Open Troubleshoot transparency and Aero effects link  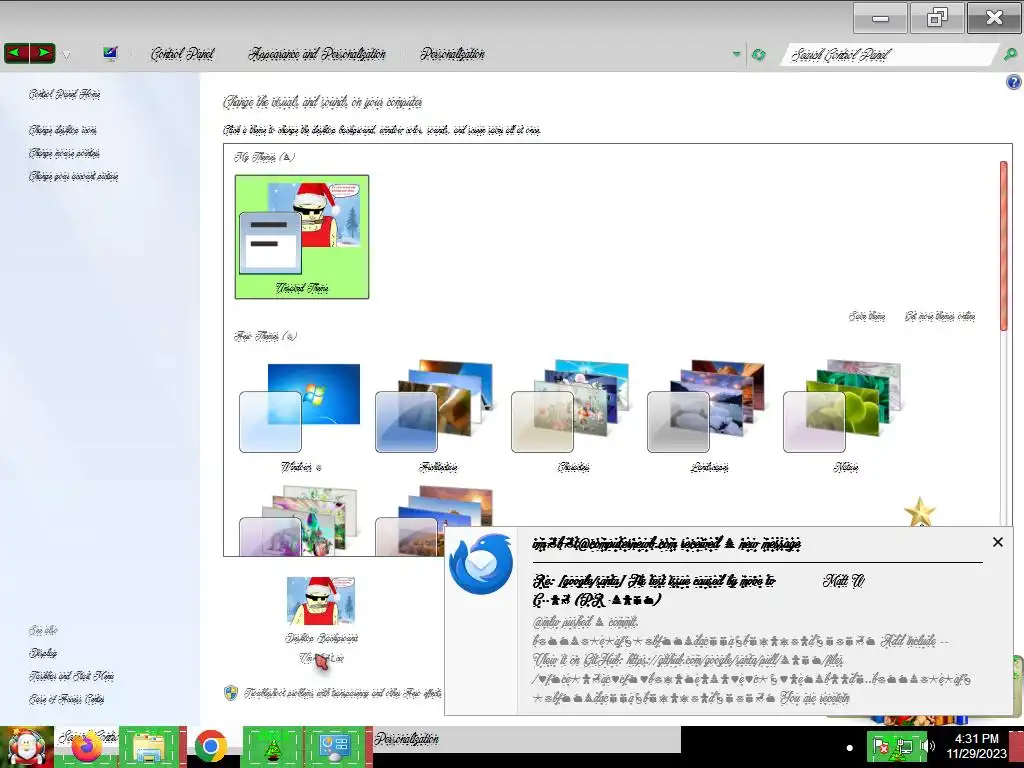343,693
